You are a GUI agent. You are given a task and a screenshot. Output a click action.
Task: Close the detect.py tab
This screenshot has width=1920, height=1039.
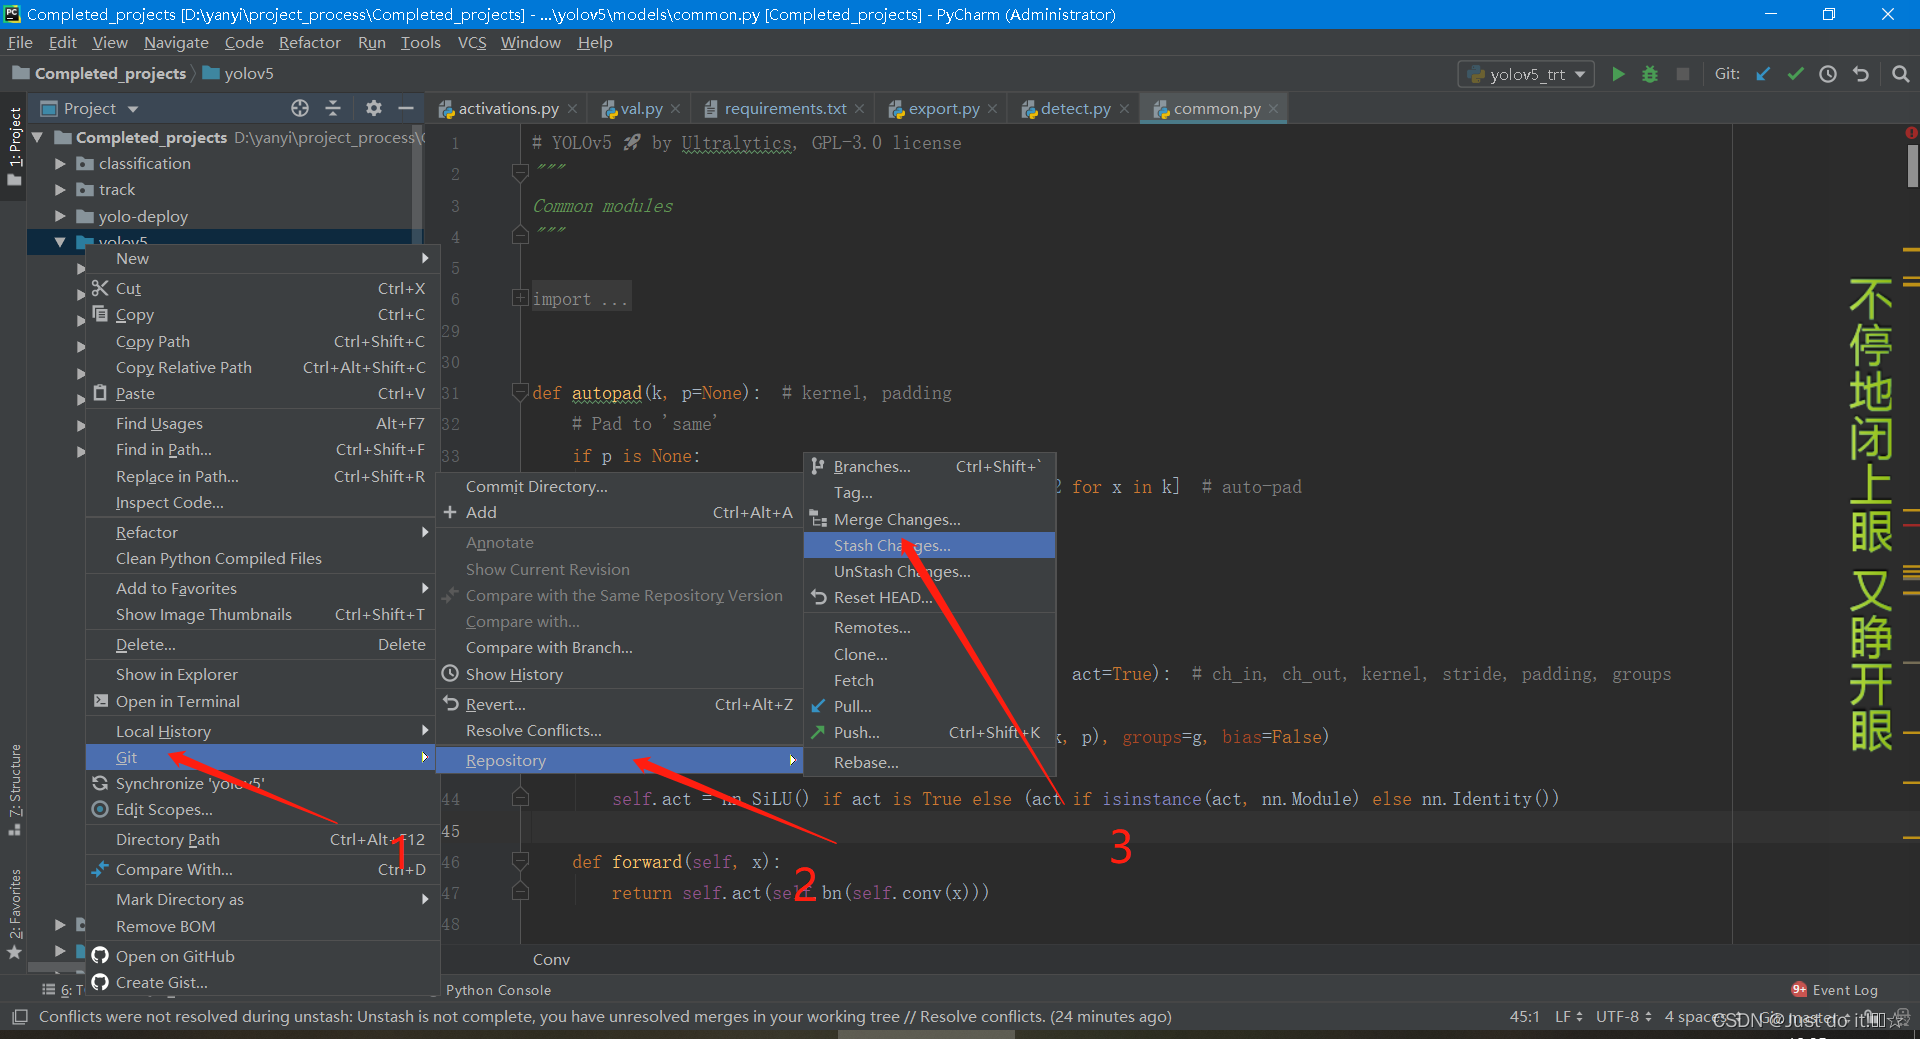point(1124,109)
